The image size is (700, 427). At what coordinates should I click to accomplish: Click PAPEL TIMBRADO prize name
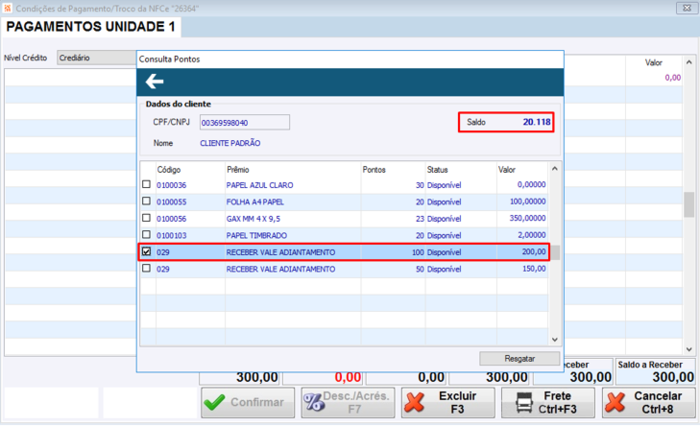256,235
